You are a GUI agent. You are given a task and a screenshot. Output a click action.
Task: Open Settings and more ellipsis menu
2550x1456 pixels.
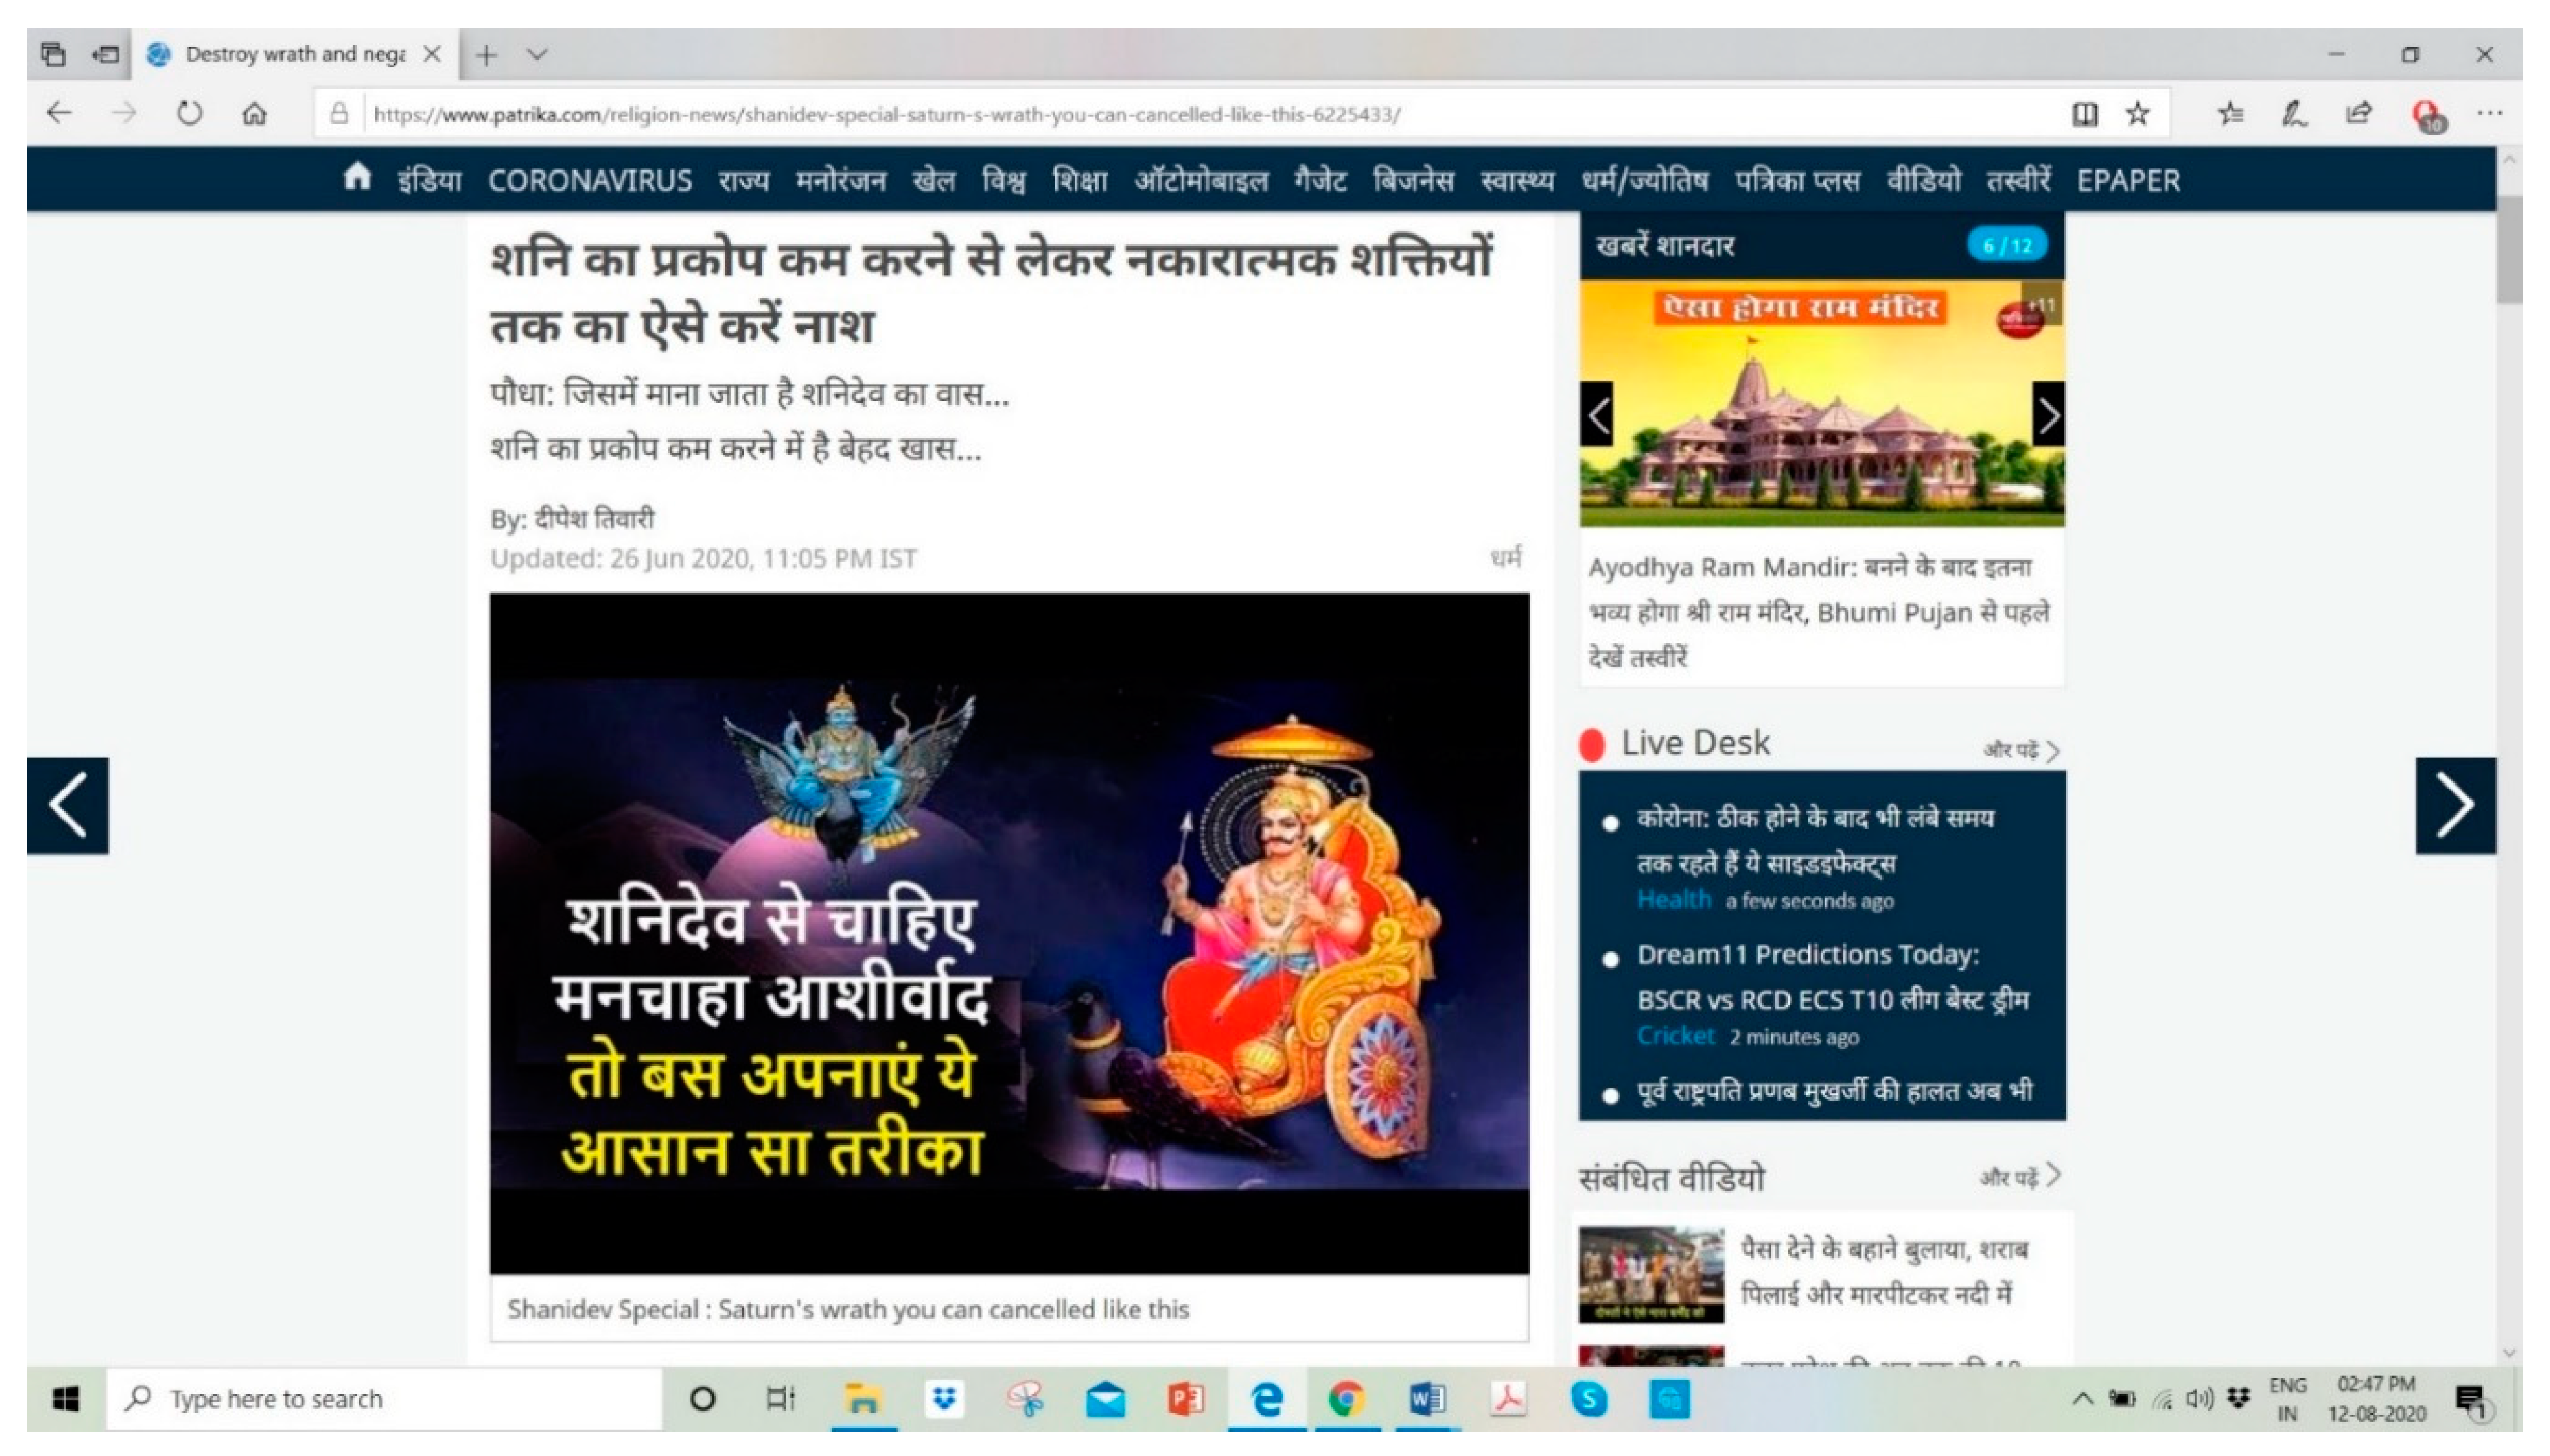pos(2489,114)
